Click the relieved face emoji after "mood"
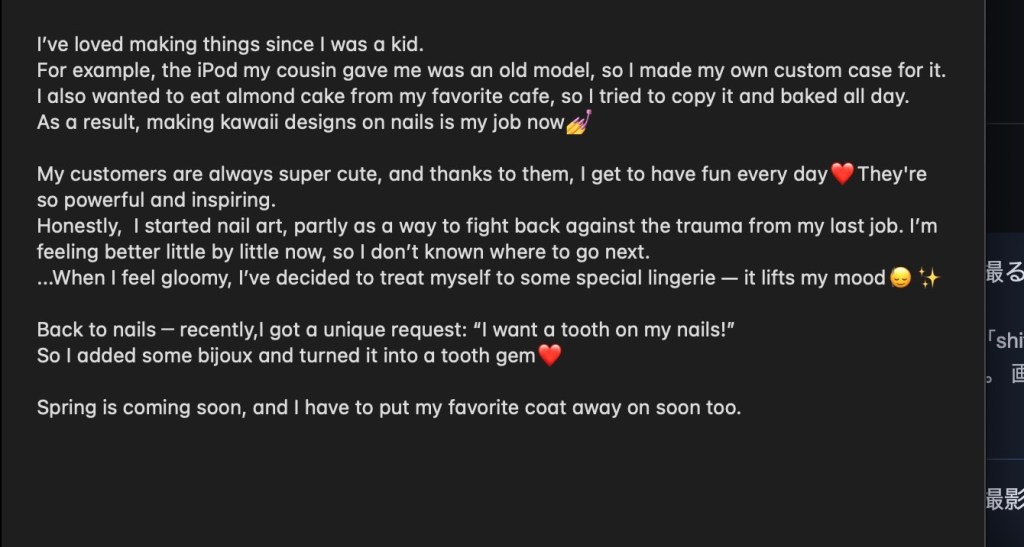Screen dimensions: 1024x547 tap(900, 279)
